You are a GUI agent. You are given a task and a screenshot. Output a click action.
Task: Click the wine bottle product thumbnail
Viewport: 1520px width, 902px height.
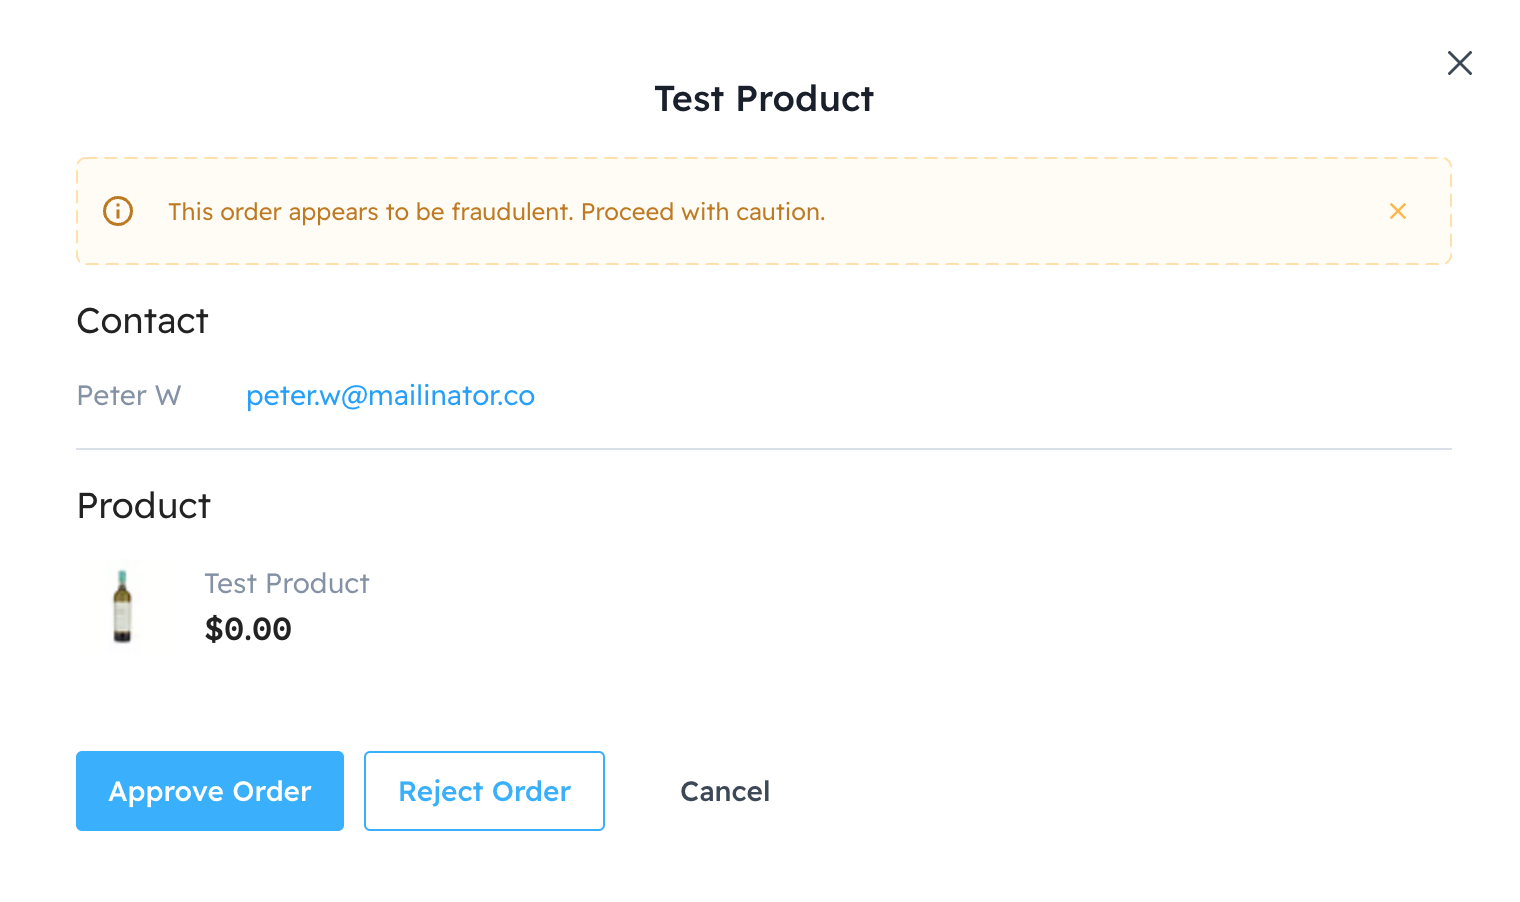[122, 606]
